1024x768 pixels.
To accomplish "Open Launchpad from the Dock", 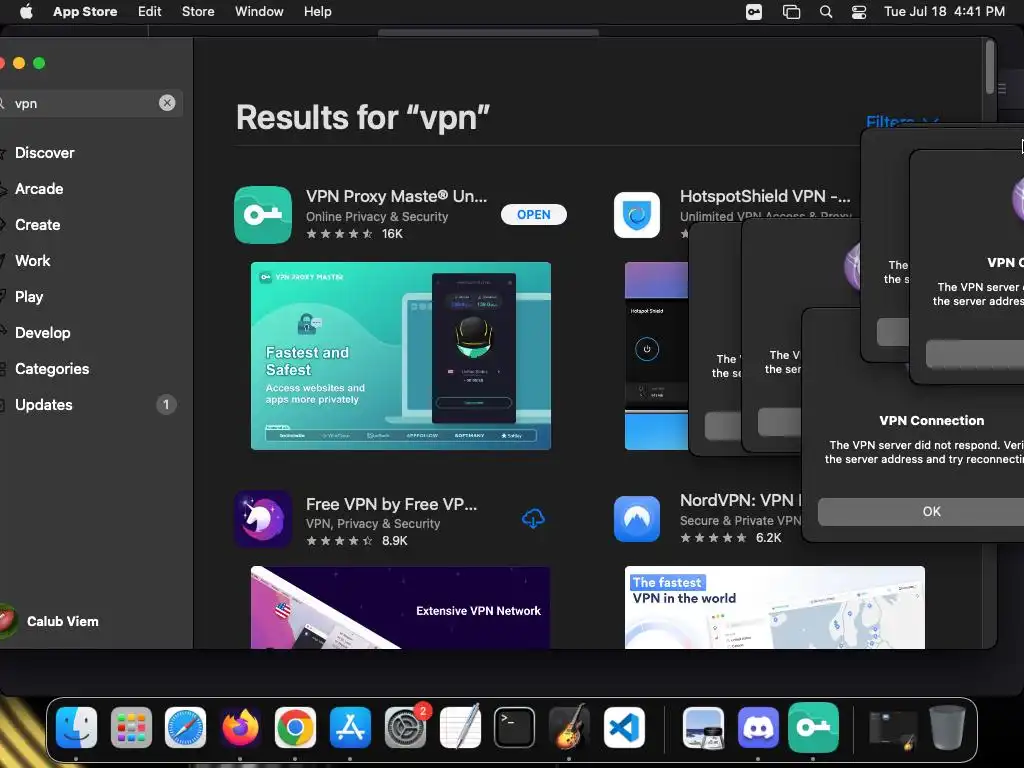I will tap(131, 727).
